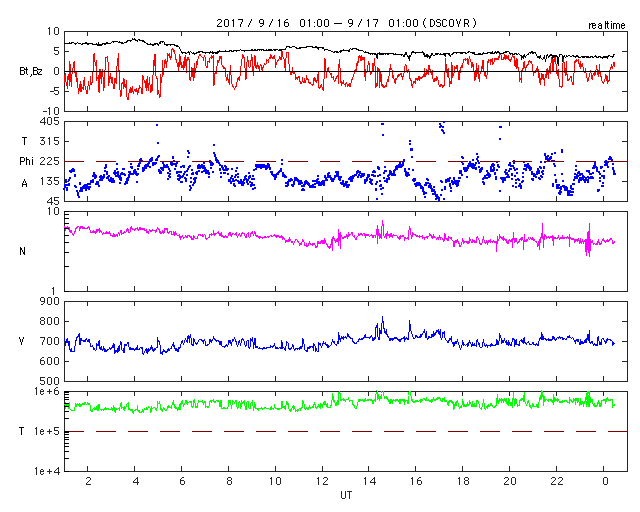Select the 'V' velocity axis label
This screenshot has width=640, height=512.
21,341
